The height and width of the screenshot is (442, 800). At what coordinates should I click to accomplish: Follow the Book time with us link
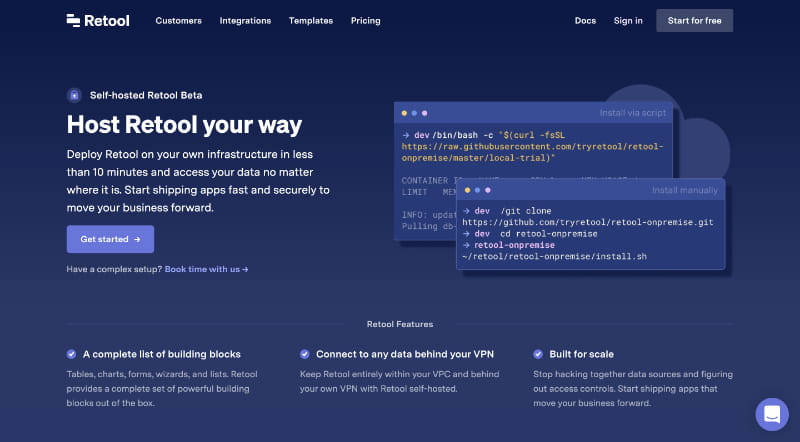coord(206,269)
